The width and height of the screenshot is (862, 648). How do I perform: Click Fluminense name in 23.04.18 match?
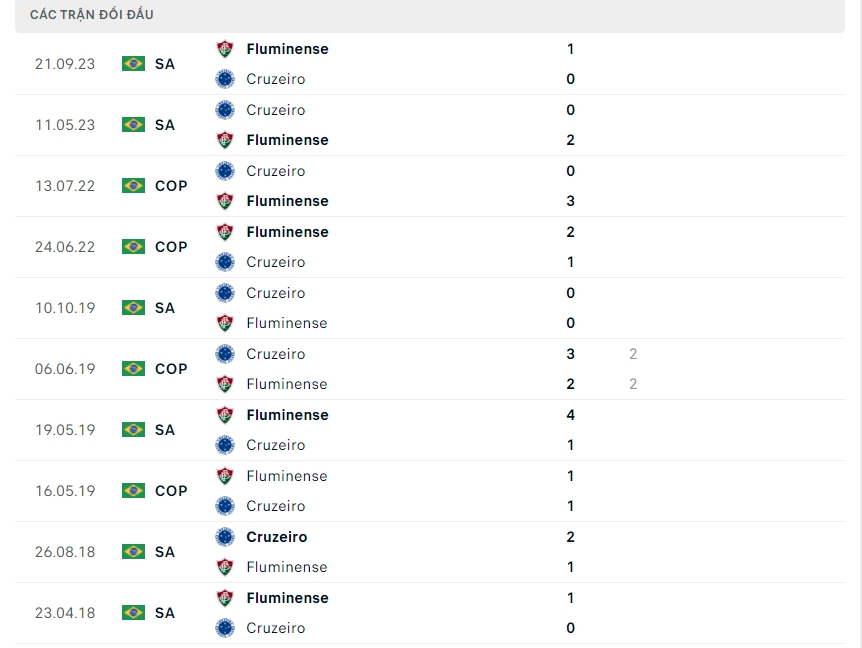(x=287, y=598)
